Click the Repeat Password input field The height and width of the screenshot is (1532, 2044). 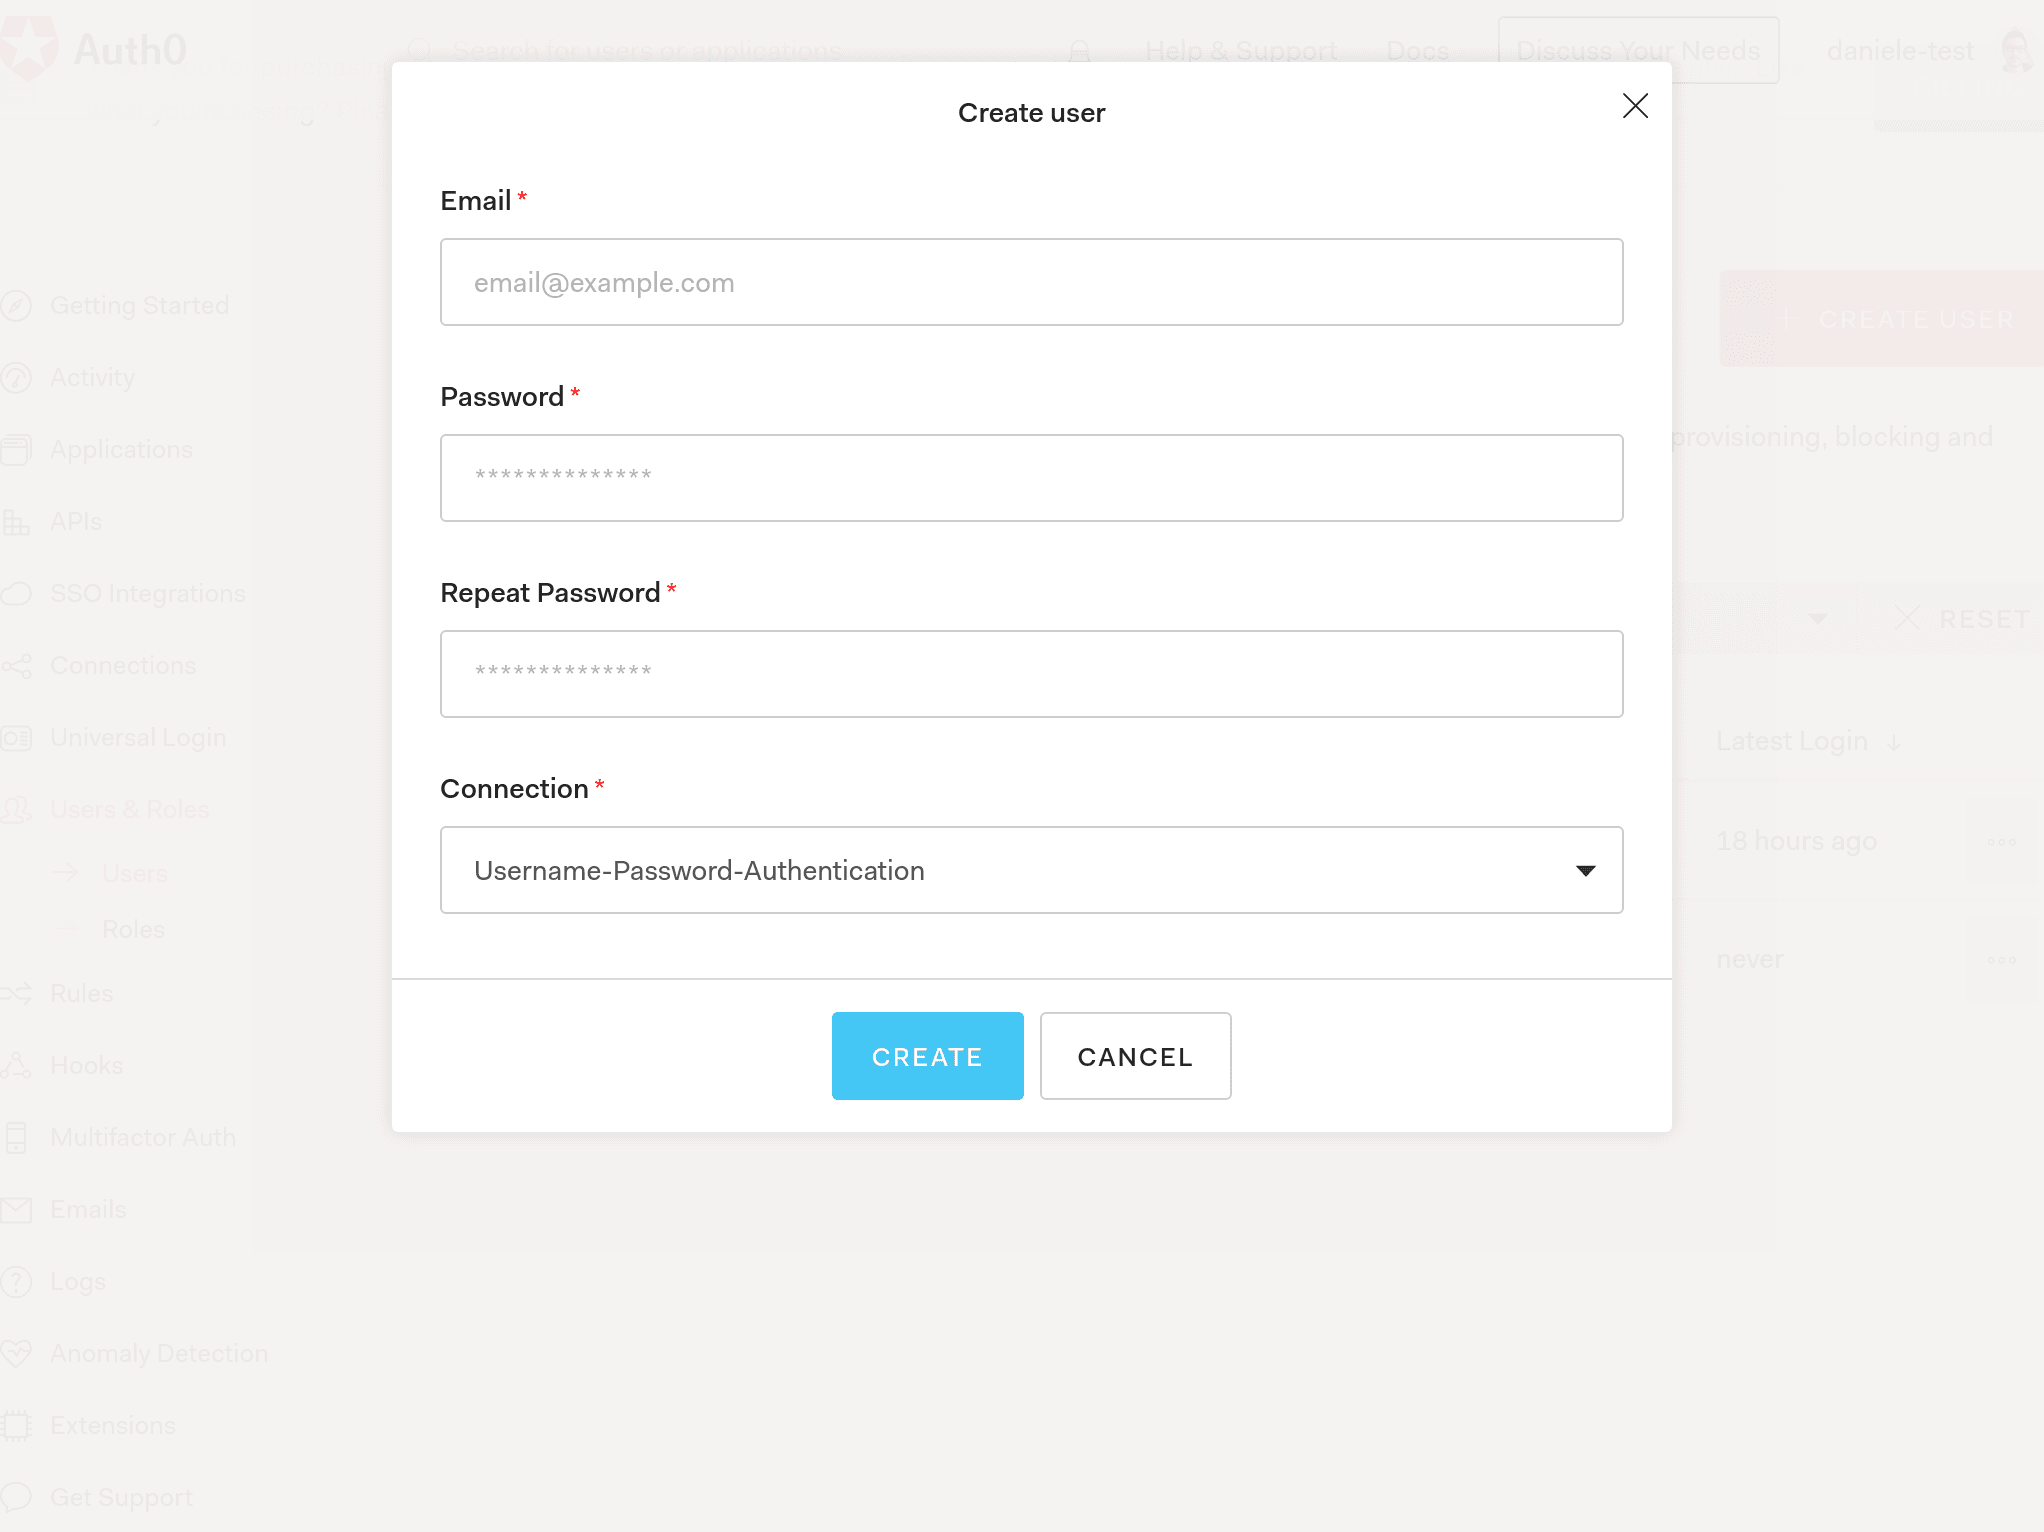1032,674
